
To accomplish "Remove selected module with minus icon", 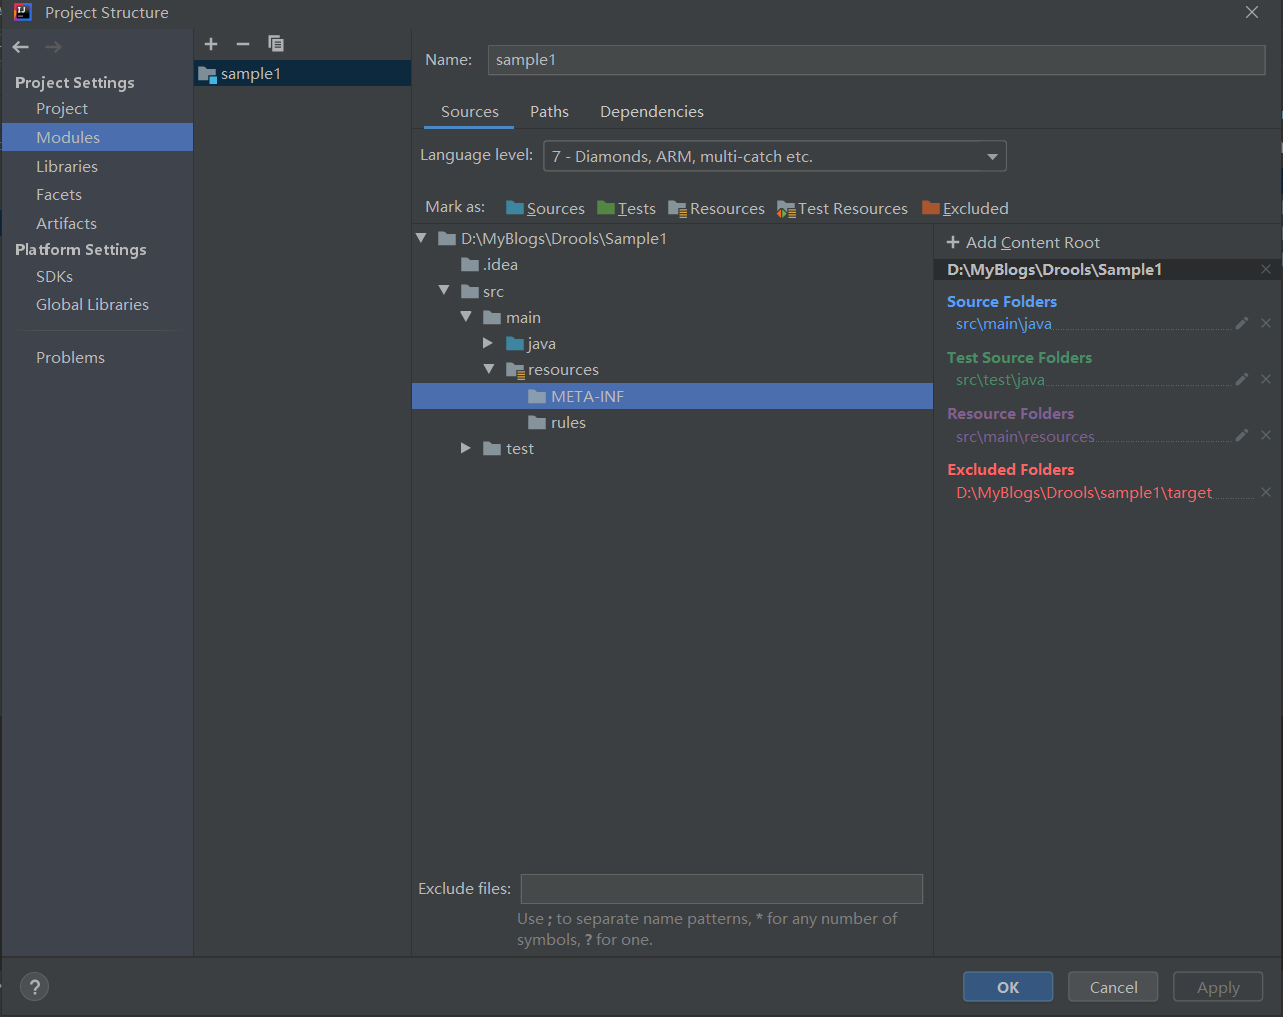I will pyautogui.click(x=243, y=44).
